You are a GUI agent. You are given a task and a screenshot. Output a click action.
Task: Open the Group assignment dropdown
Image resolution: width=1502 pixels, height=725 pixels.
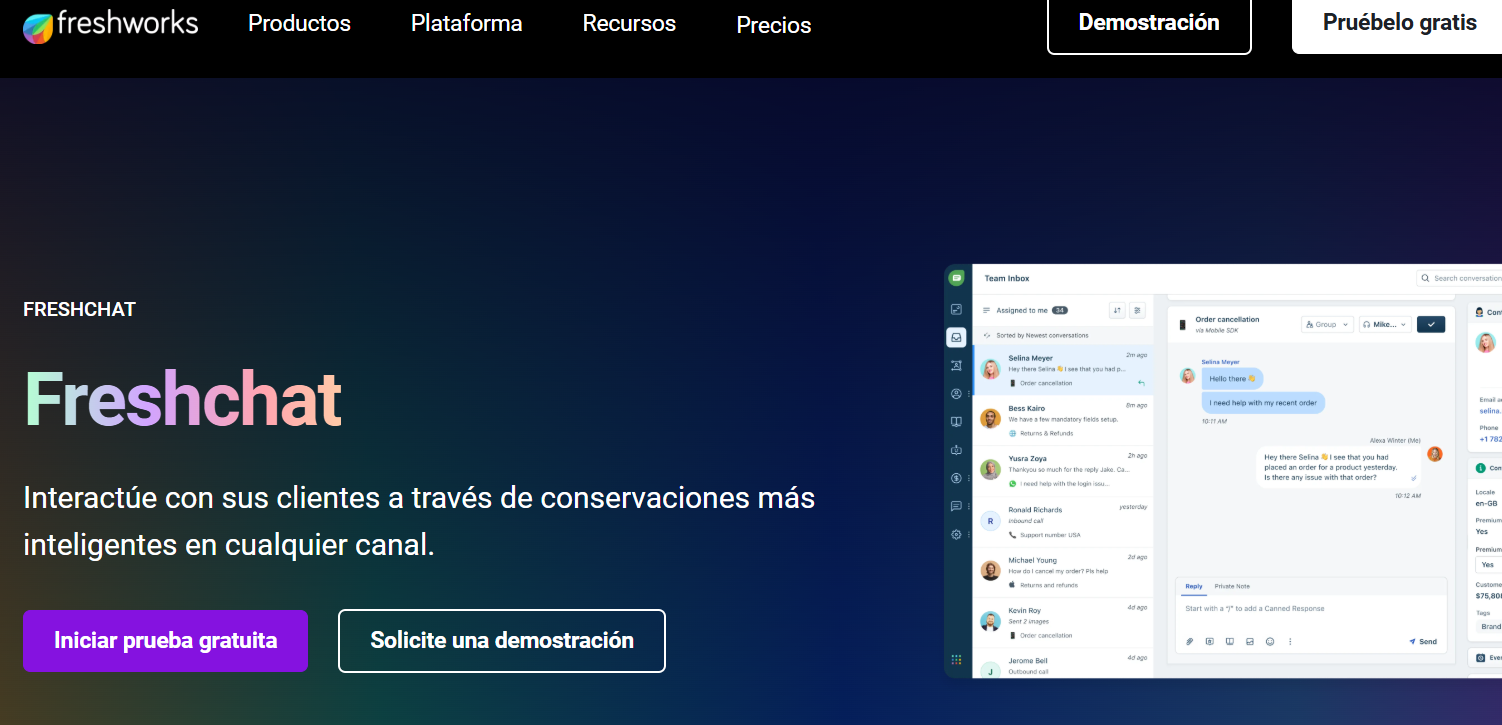coord(1327,324)
